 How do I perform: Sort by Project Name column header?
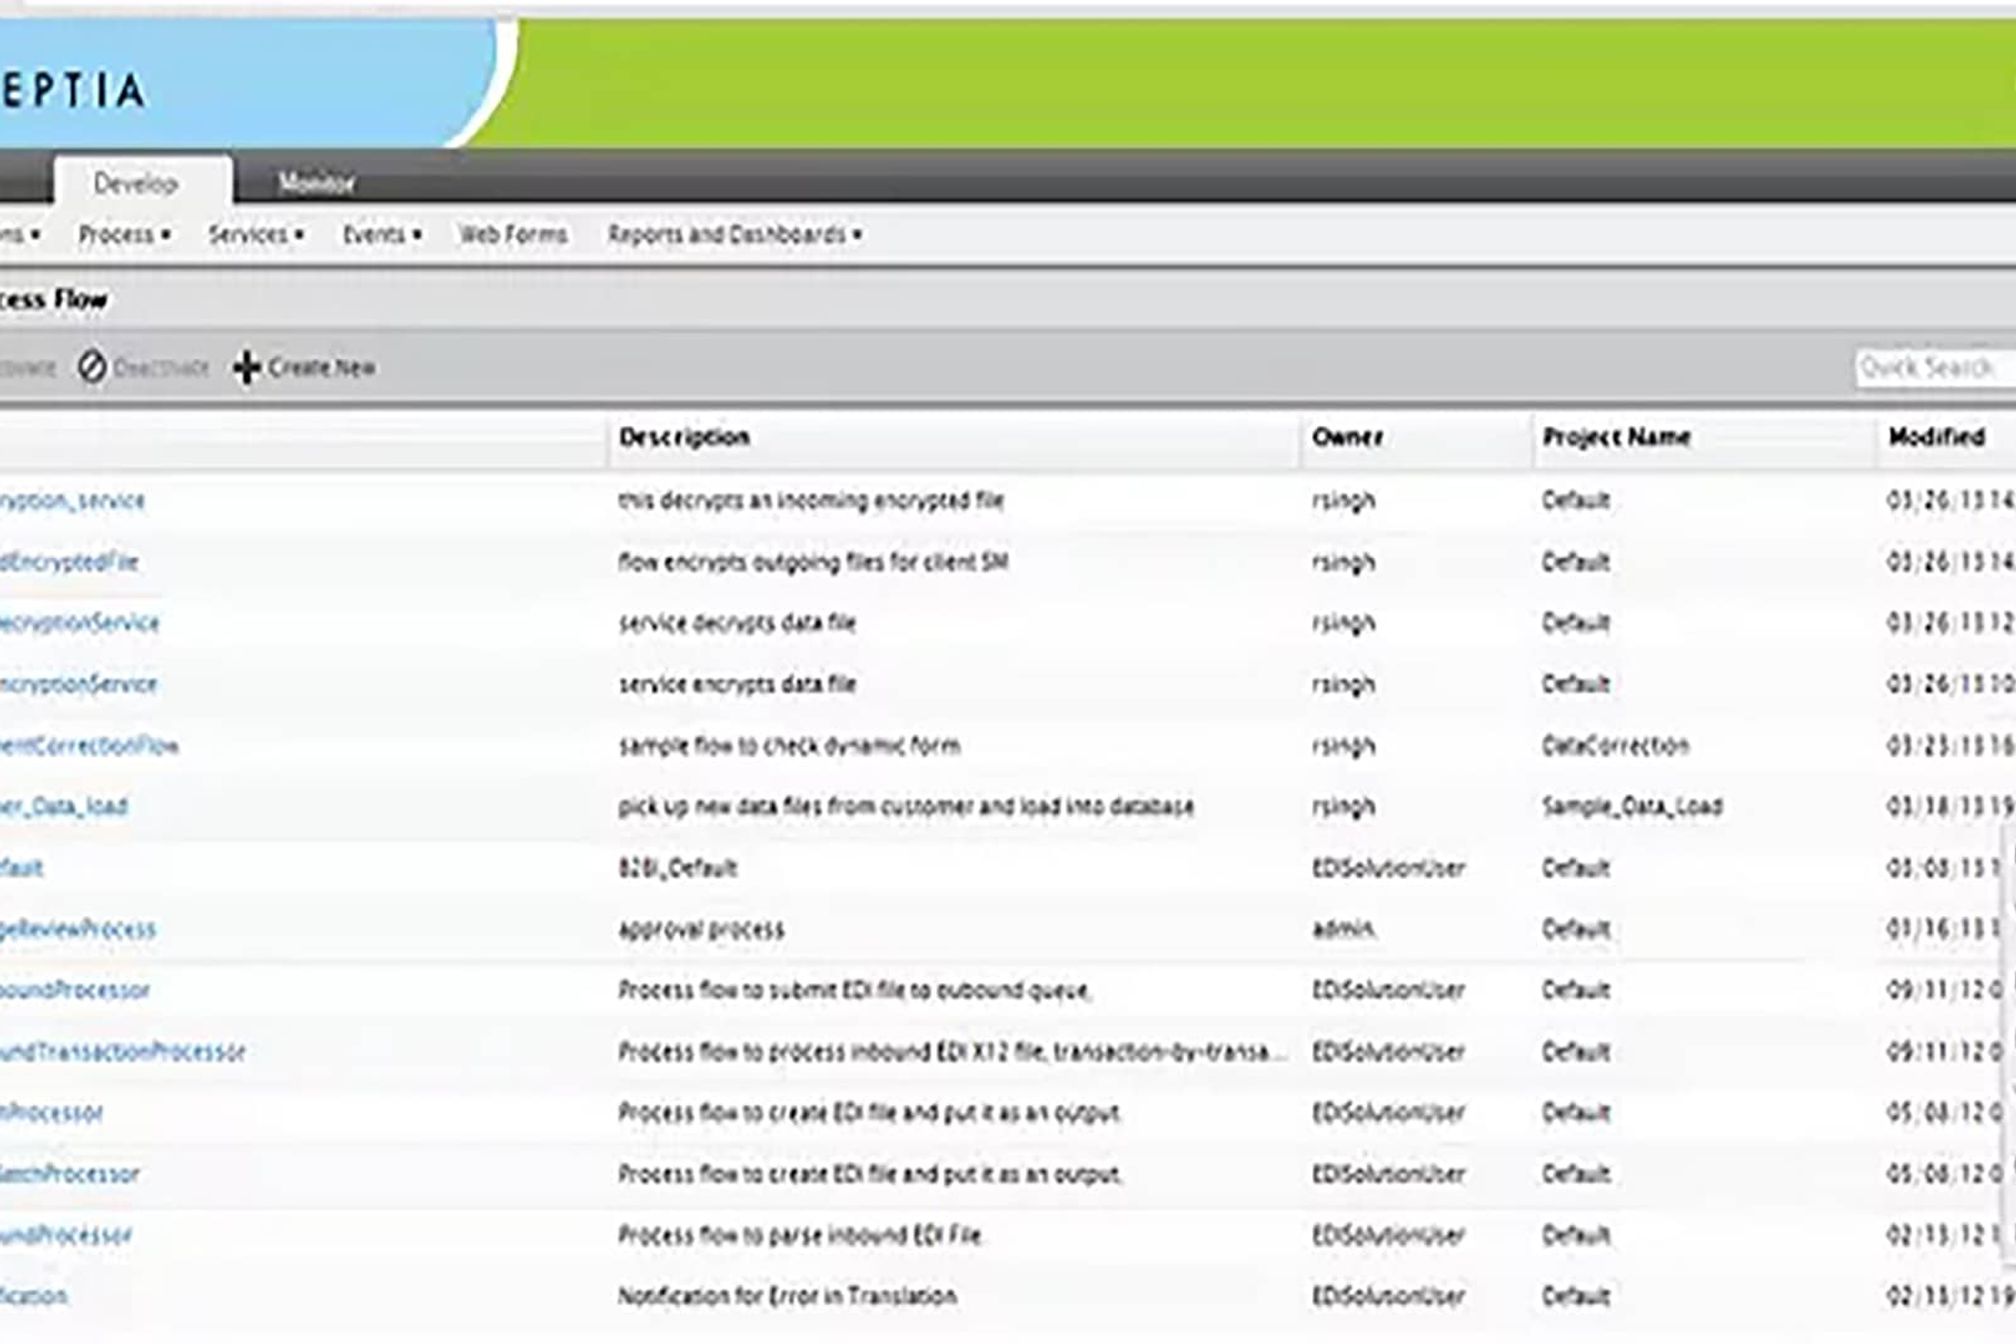[x=1616, y=437]
